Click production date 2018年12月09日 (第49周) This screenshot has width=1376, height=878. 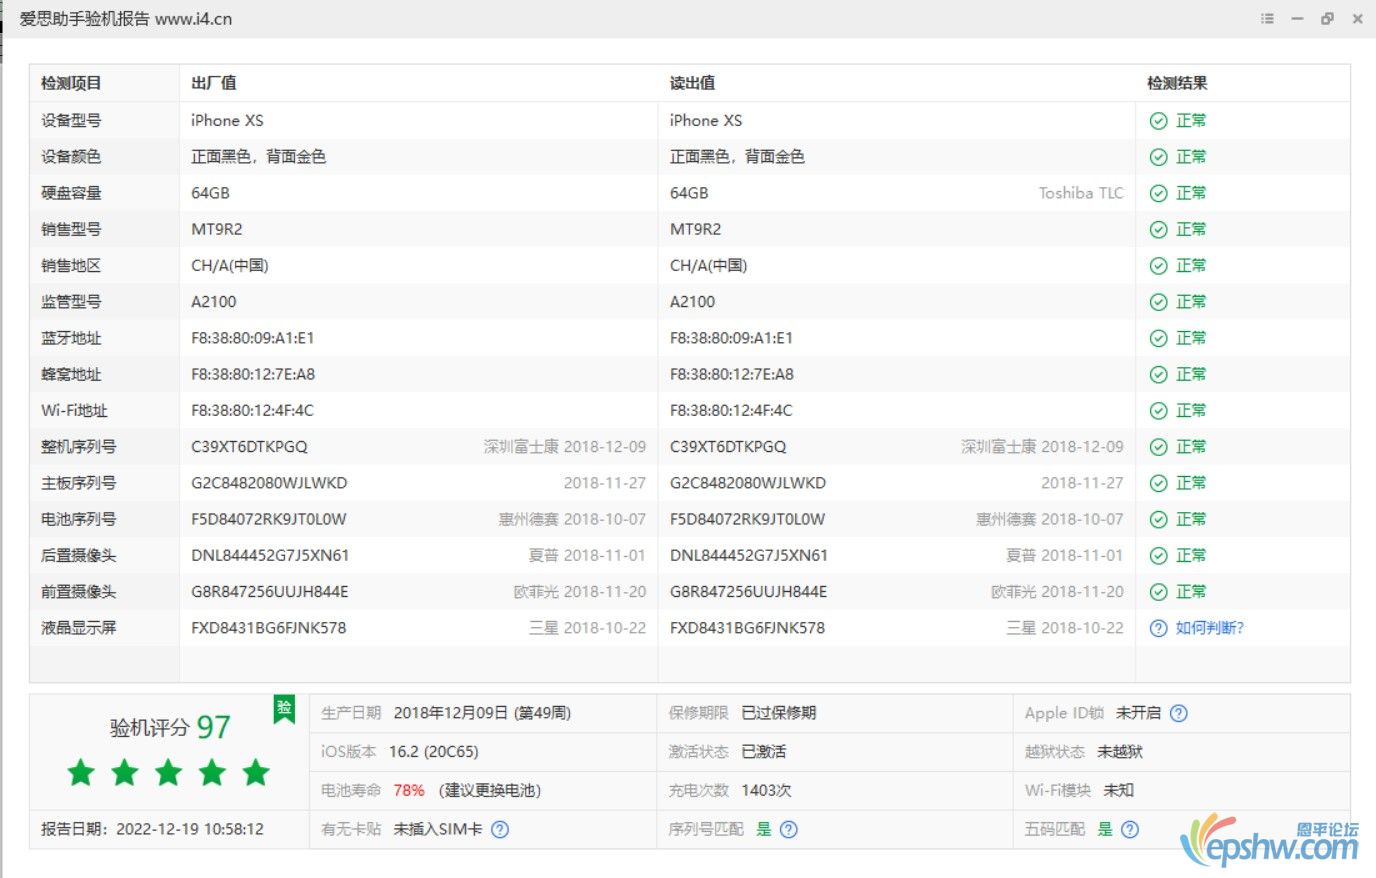pyautogui.click(x=482, y=713)
